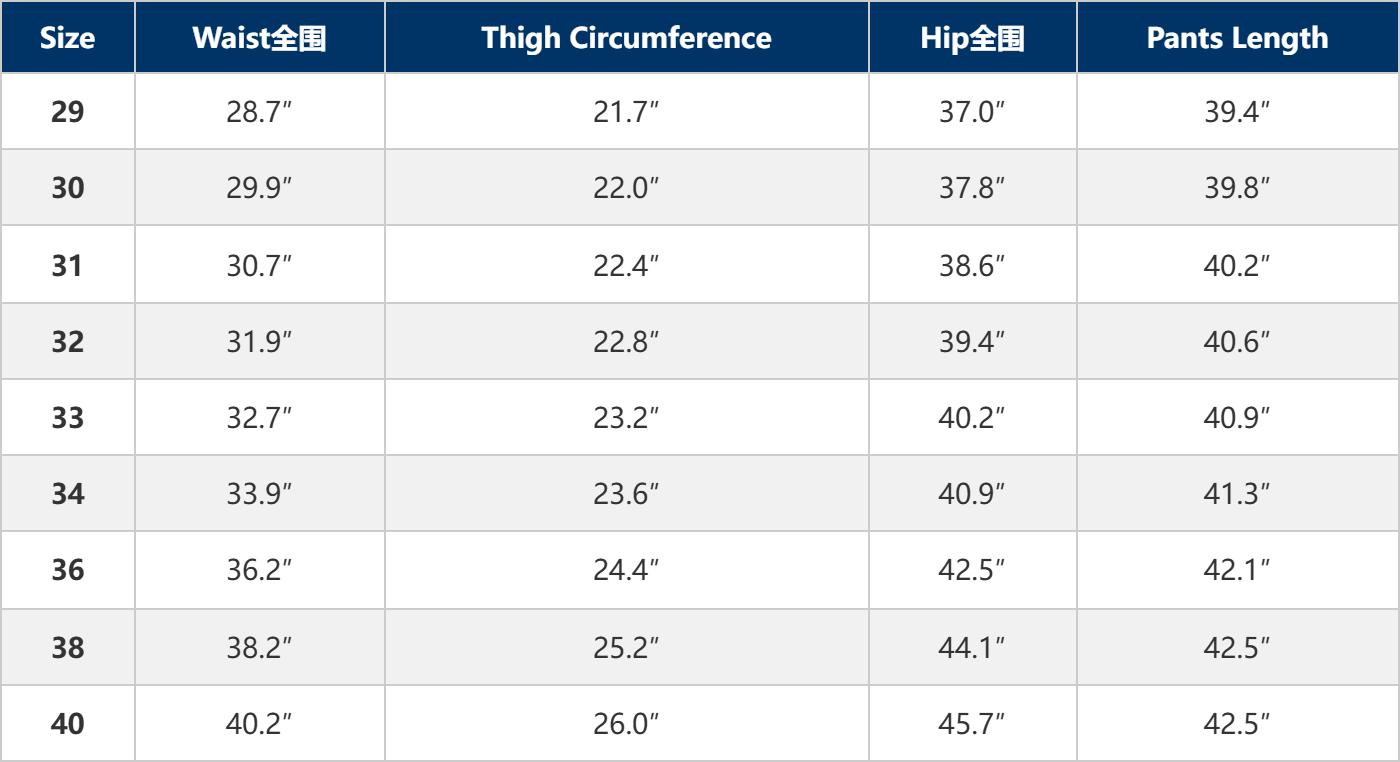Select the size 30 cell
This screenshot has height=762, width=1400.
pos(68,188)
